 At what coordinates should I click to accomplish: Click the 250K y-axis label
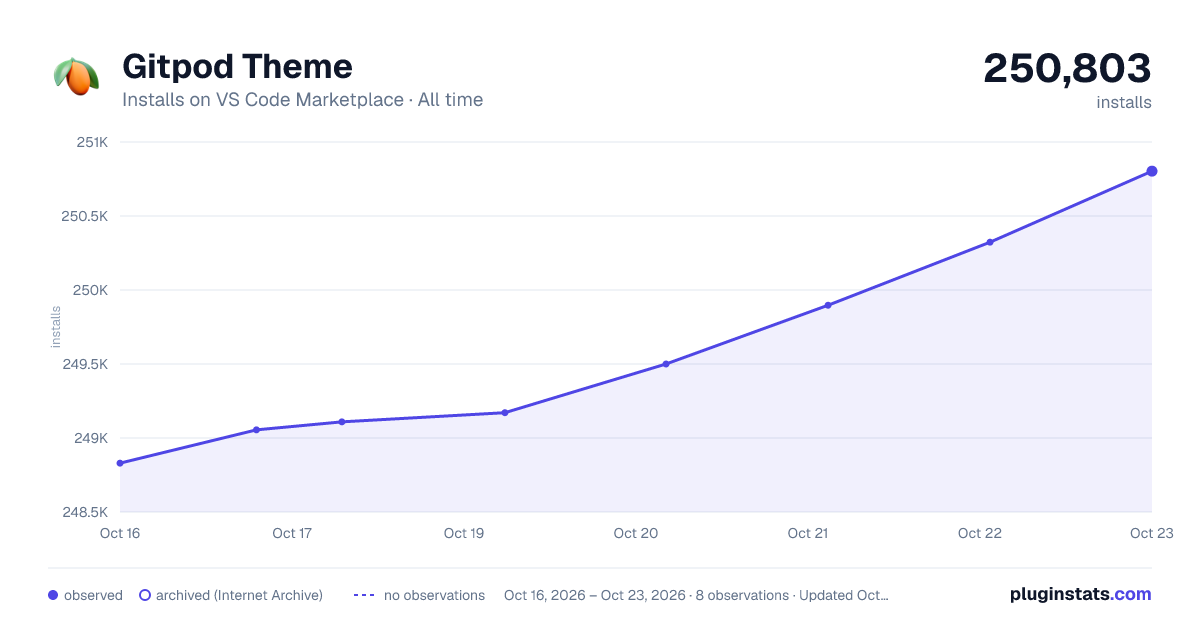tap(90, 290)
